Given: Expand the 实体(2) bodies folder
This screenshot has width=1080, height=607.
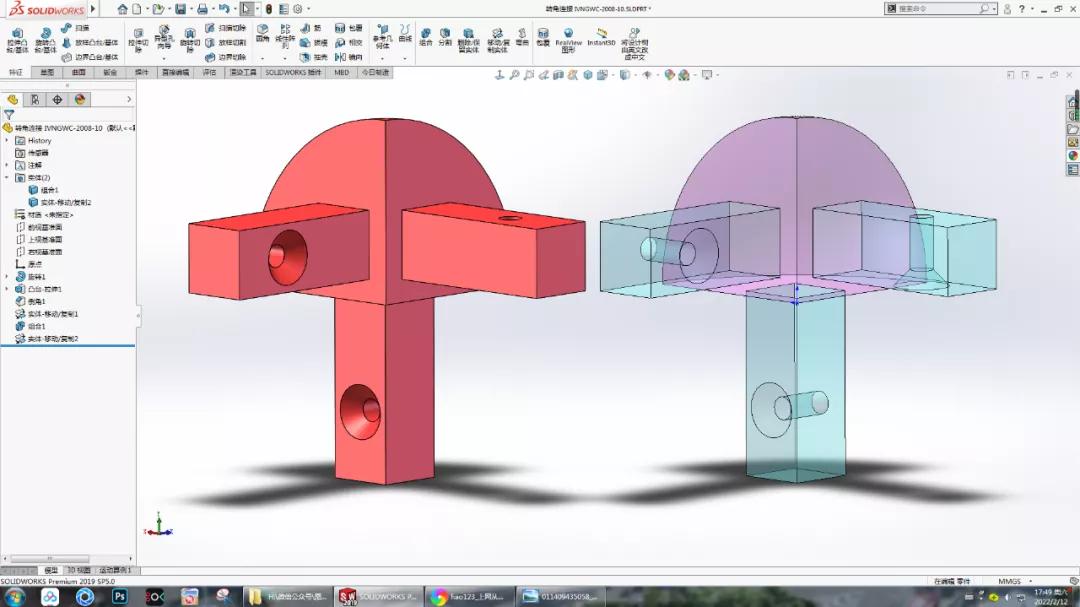Looking at the screenshot, I should pyautogui.click(x=5, y=177).
